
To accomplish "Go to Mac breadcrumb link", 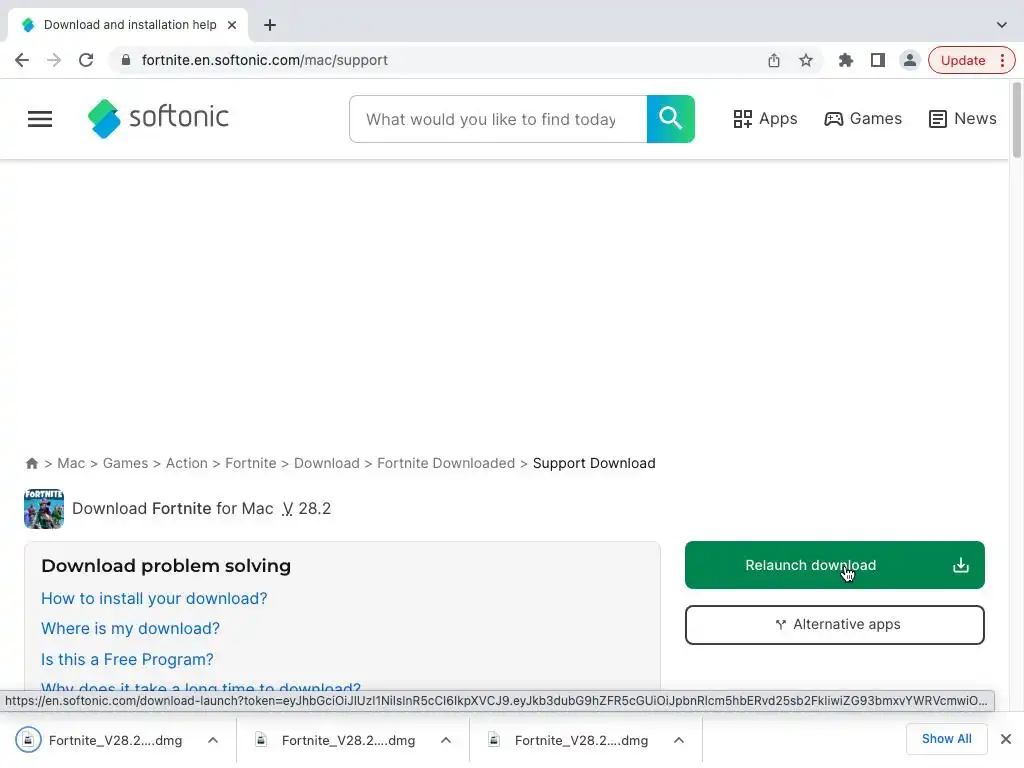I will (71, 464).
